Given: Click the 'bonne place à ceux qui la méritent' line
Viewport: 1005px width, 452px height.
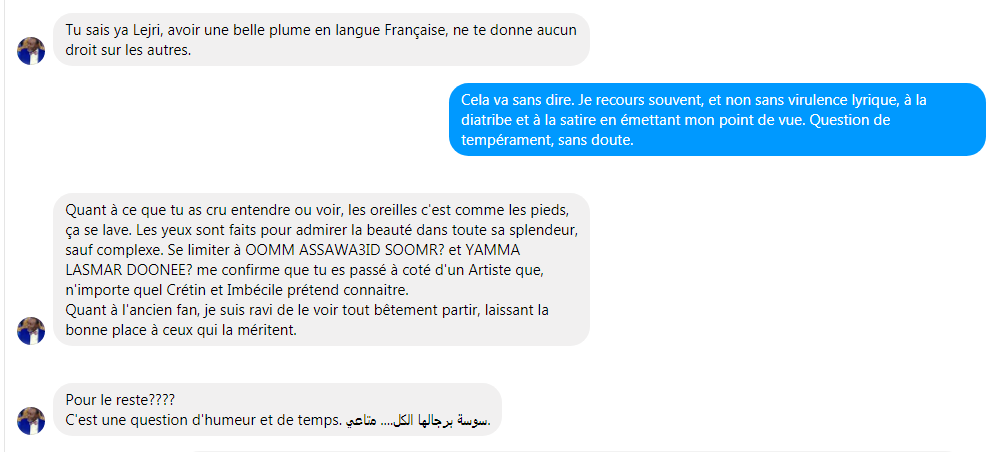Looking at the screenshot, I should click(x=181, y=331).
